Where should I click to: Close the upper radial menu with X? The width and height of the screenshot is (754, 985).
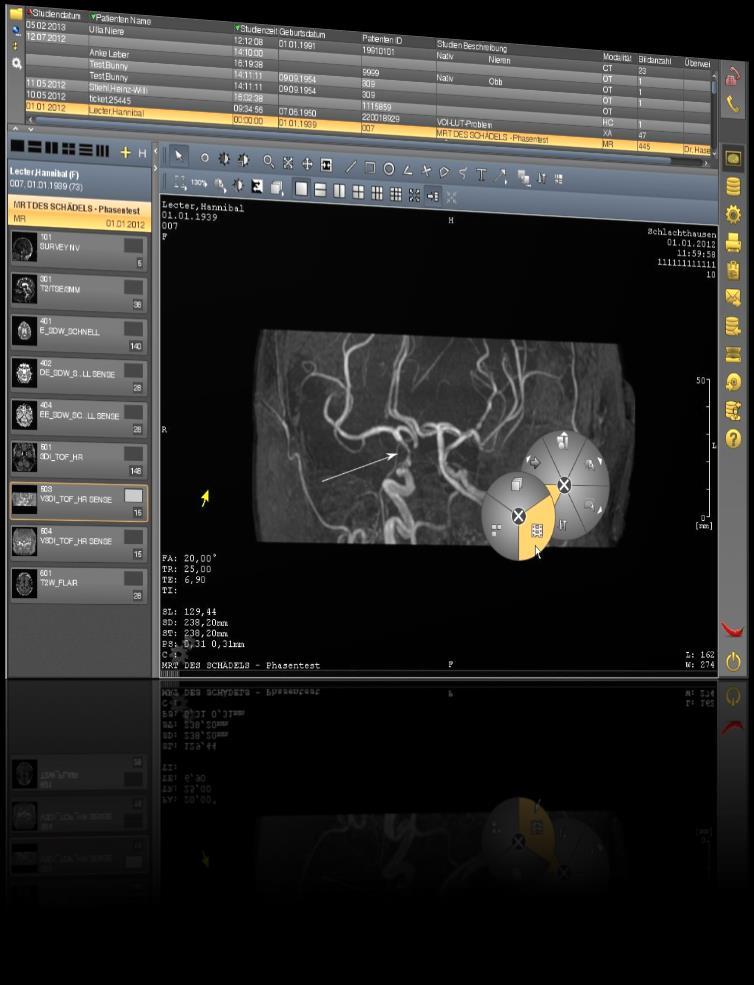click(x=564, y=485)
